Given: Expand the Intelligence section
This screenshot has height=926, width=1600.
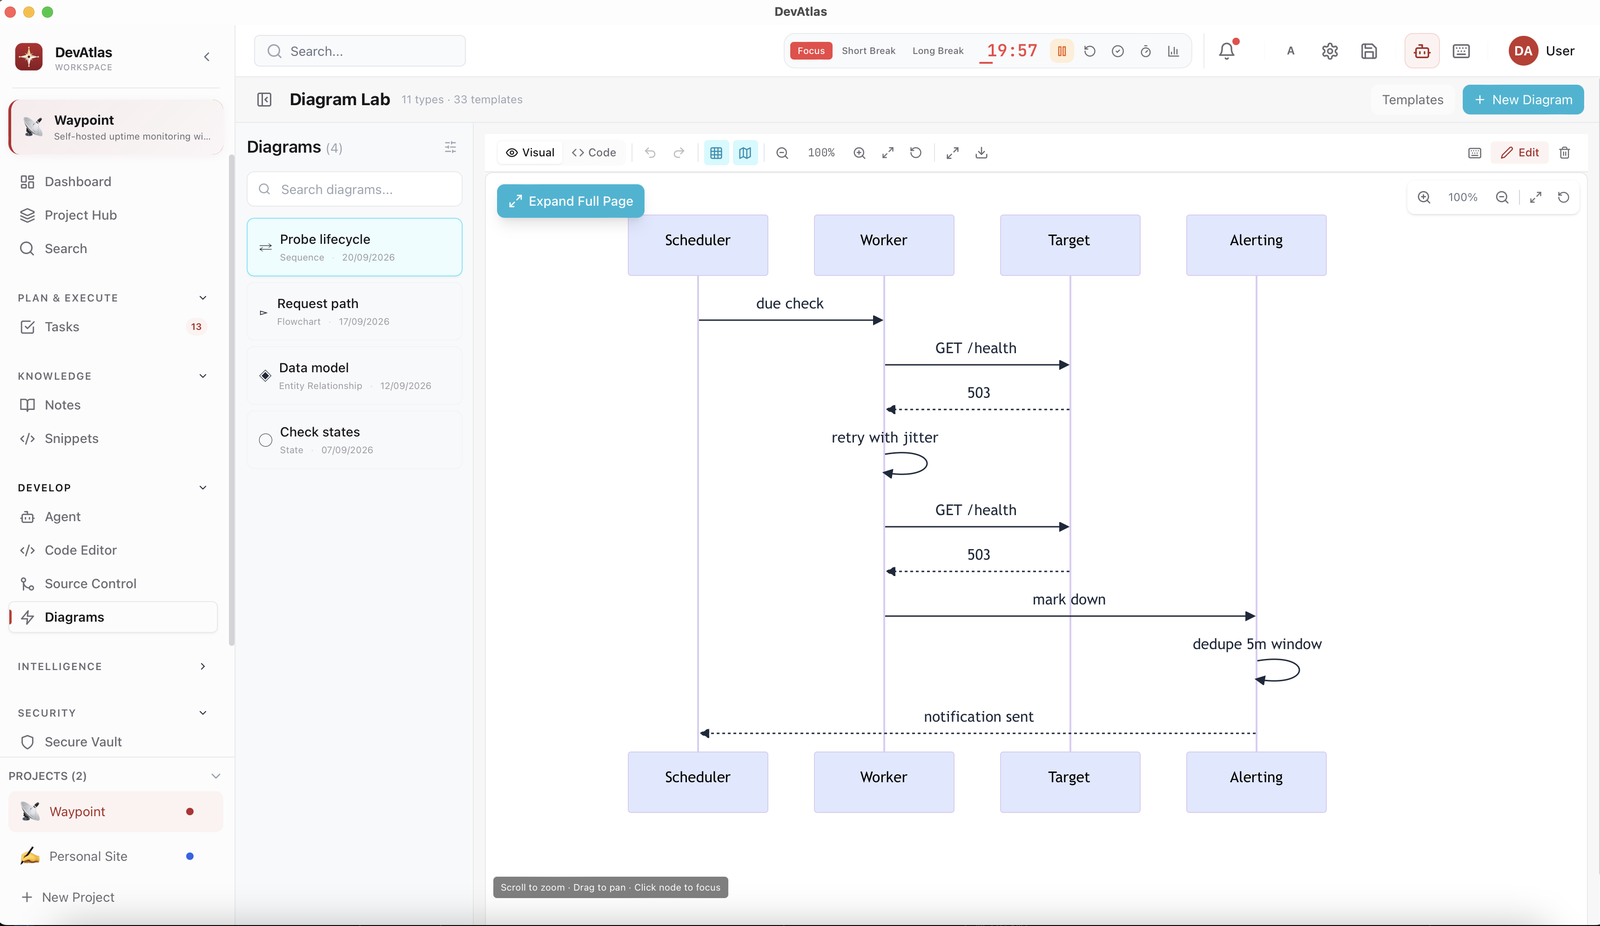Looking at the screenshot, I should click(203, 667).
